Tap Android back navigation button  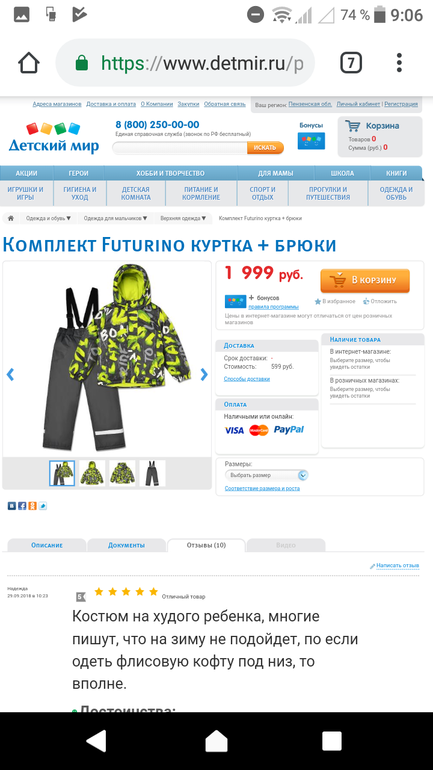96,741
